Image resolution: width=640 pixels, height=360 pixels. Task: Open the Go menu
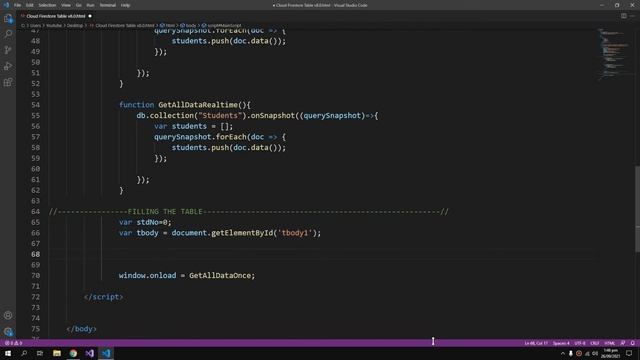79,5
